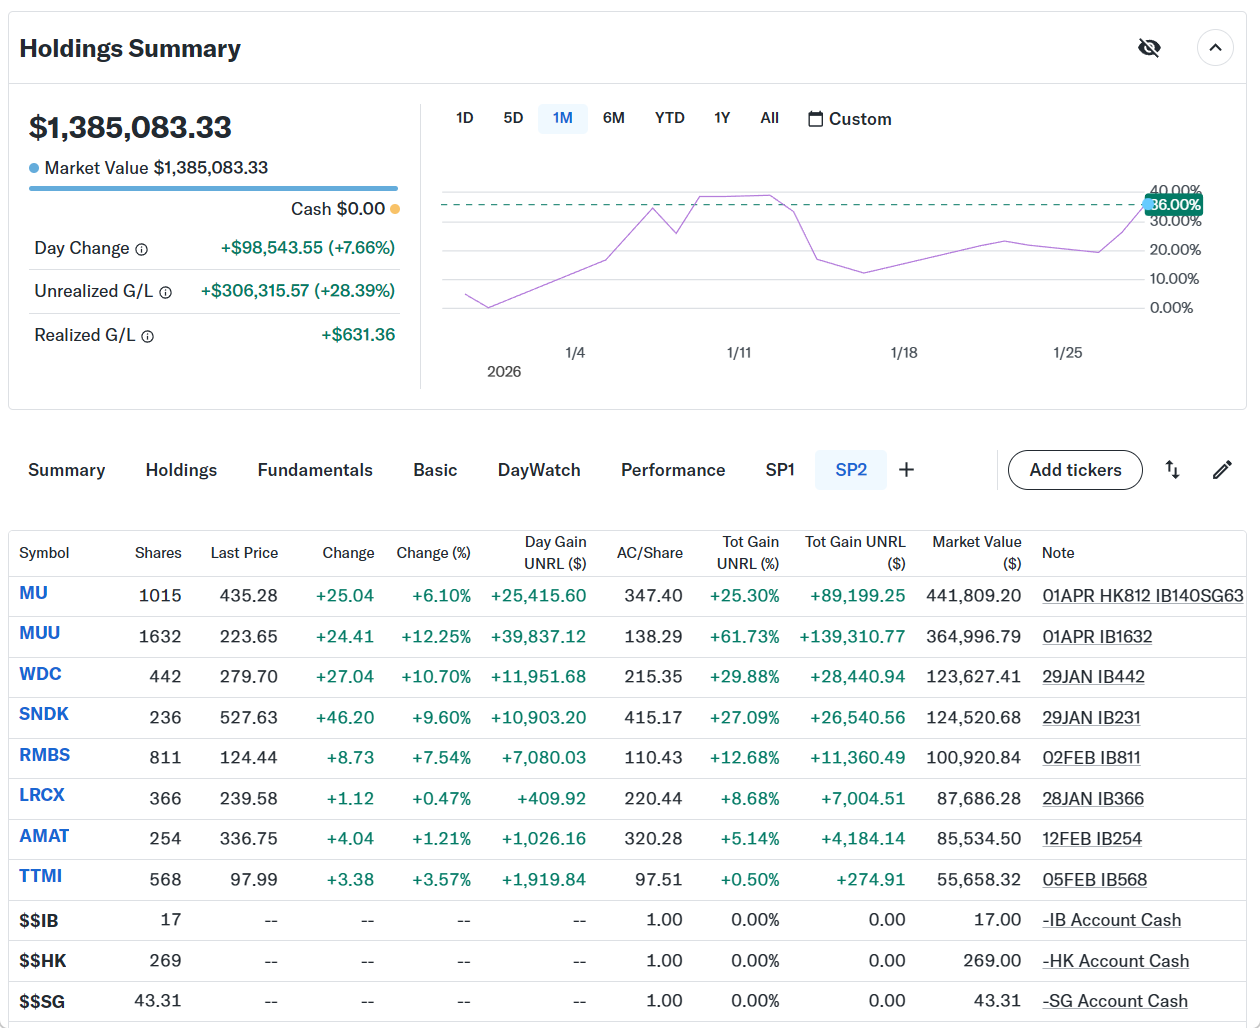The image size is (1260, 1028).
Task: Click the sort arrows icon
Action: 1172,470
